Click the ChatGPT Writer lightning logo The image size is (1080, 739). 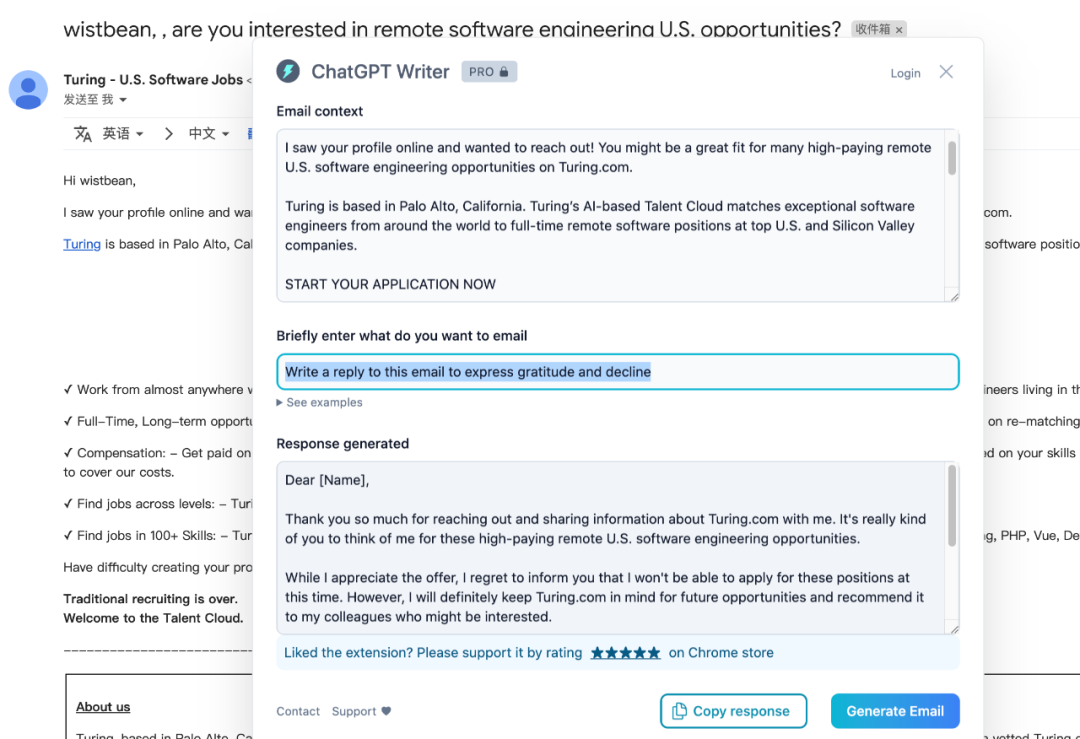[288, 72]
